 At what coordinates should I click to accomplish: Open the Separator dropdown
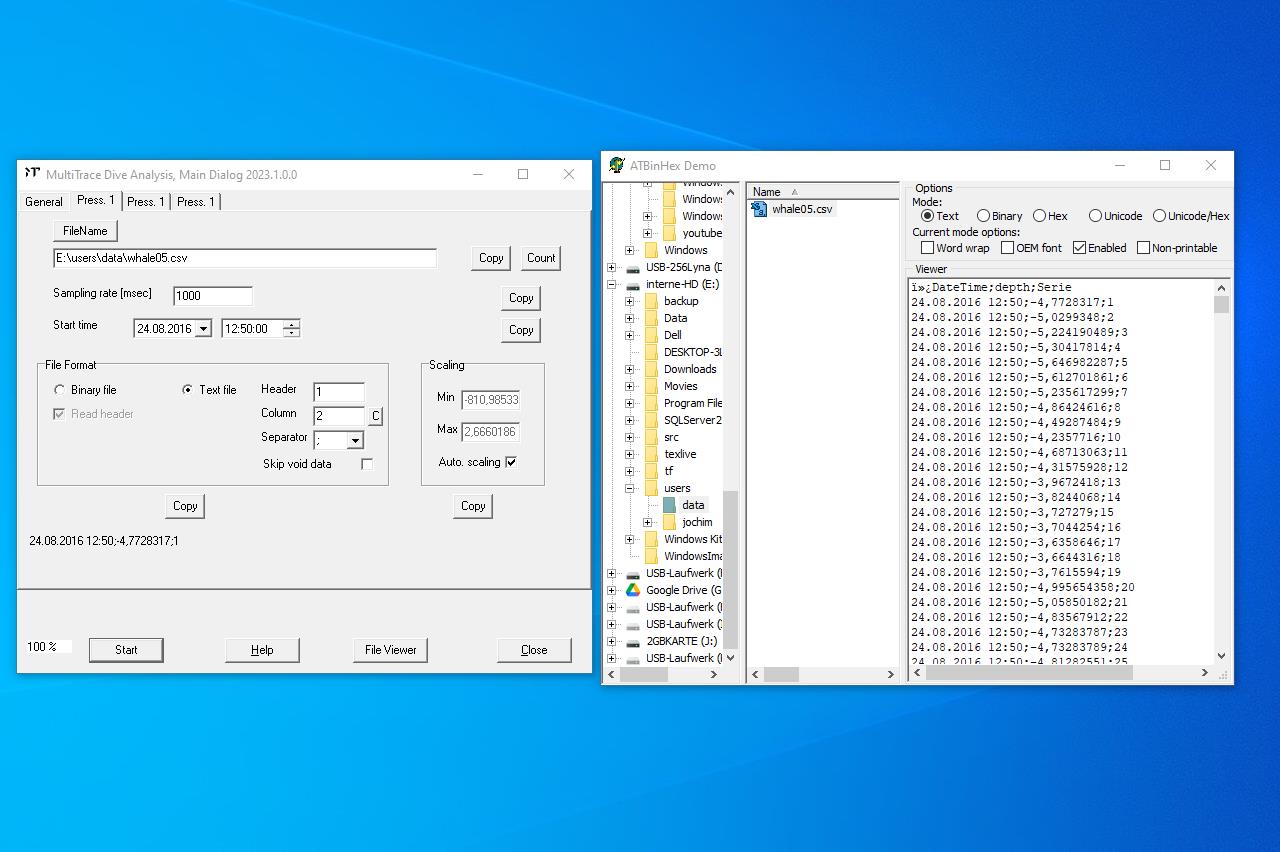coord(354,440)
